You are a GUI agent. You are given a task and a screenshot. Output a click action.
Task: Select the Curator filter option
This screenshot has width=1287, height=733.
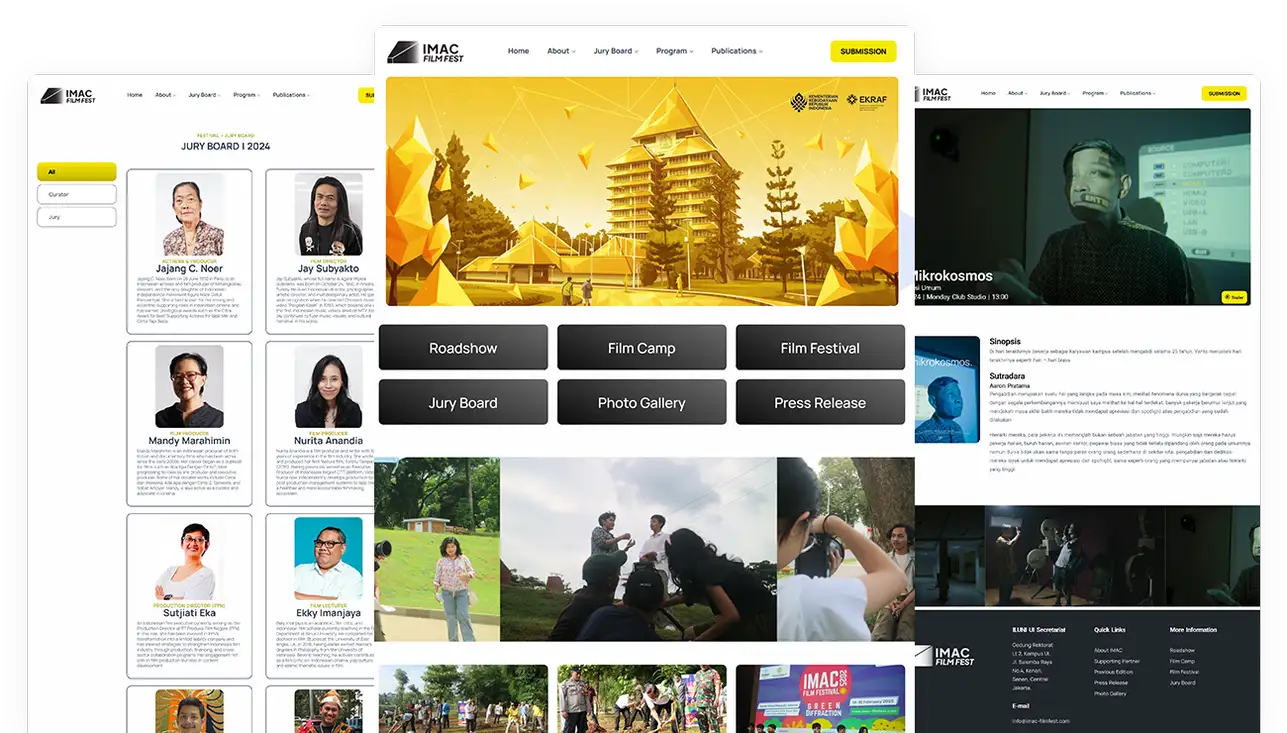[x=77, y=194]
